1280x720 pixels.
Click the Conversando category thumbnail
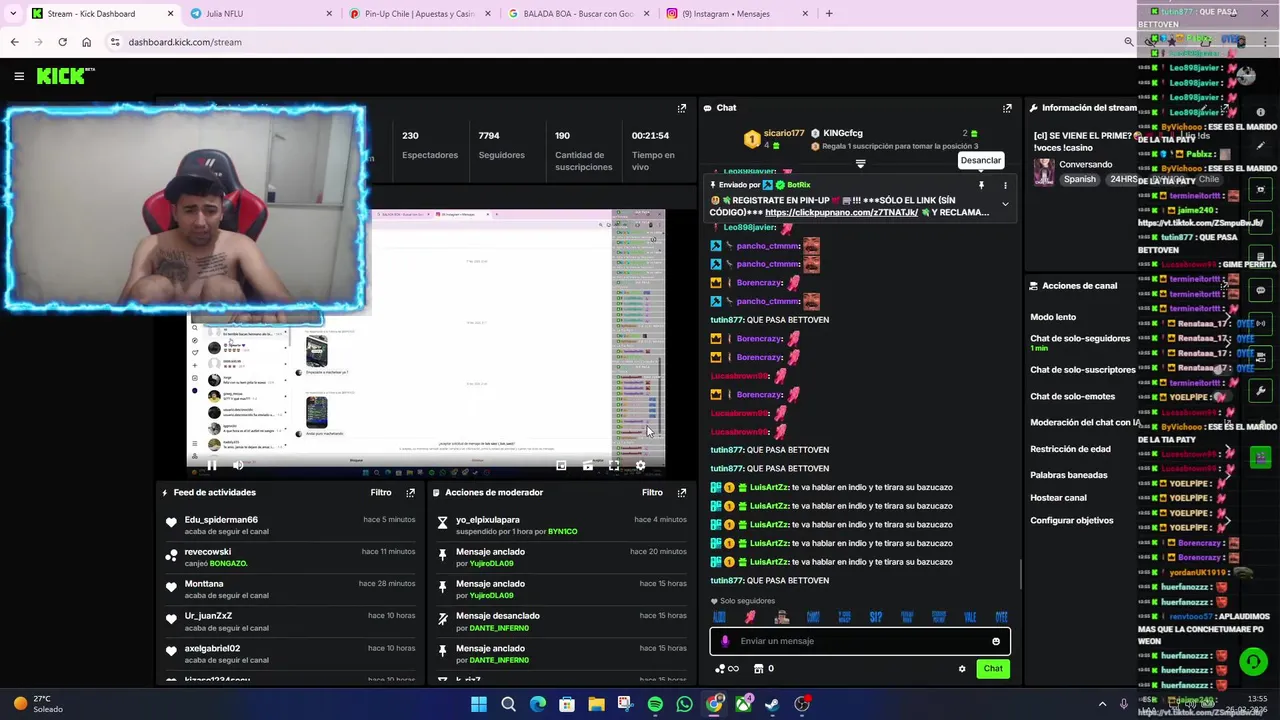tap(1043, 172)
